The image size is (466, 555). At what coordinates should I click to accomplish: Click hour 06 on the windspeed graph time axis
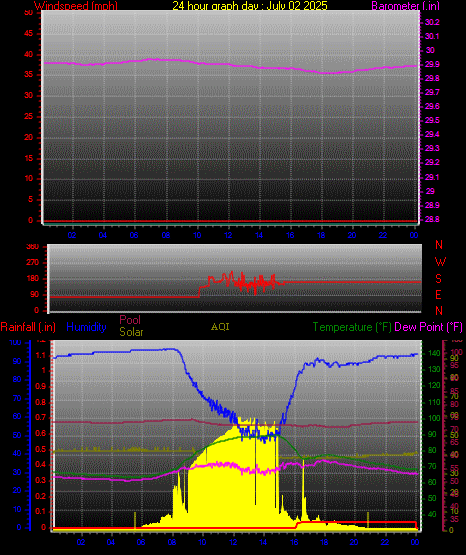[134, 235]
